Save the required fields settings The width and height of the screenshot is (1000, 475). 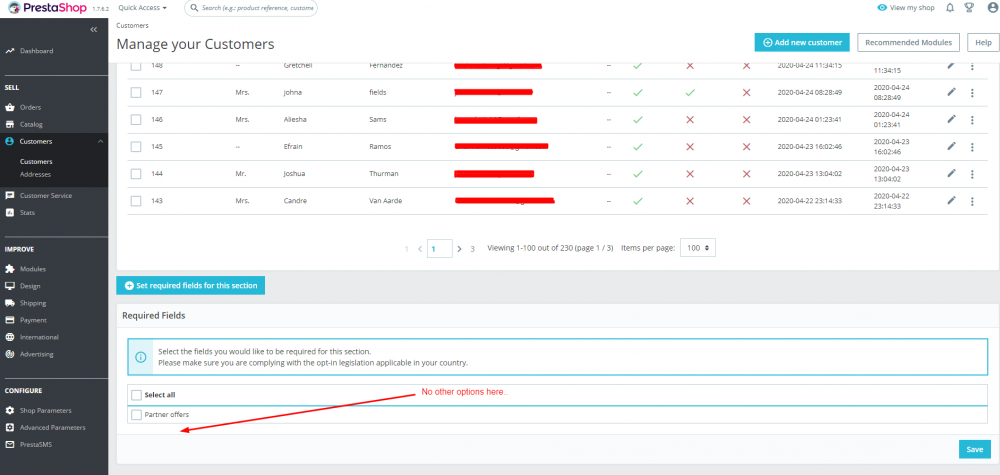click(974, 449)
